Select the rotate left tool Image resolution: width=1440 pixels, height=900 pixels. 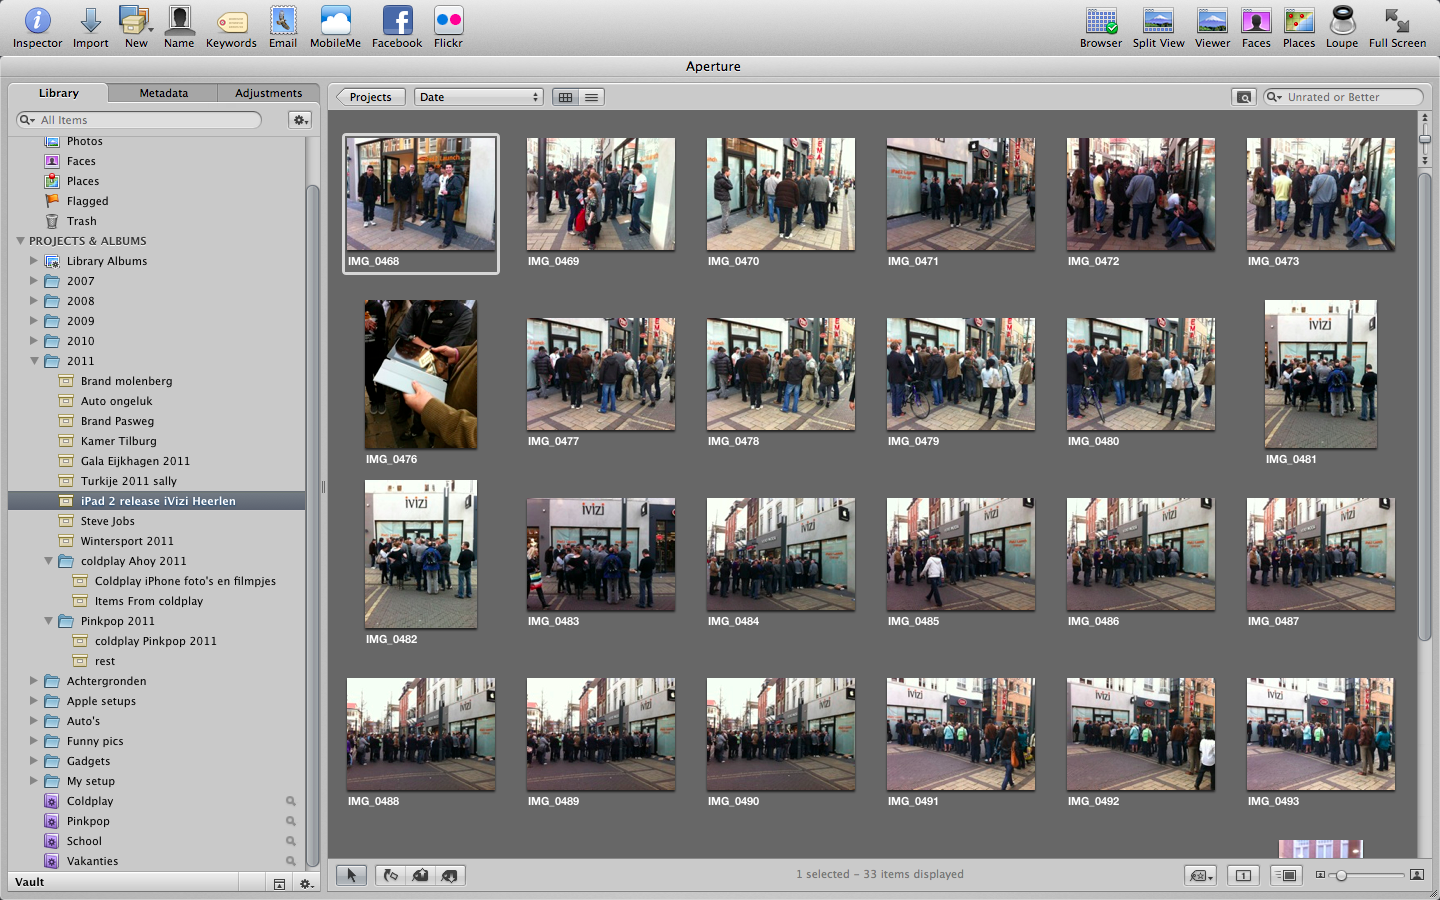[391, 875]
